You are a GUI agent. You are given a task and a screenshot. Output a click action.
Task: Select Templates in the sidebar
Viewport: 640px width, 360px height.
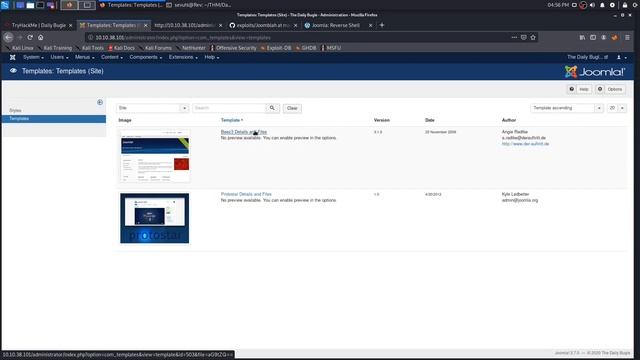[x=54, y=119]
